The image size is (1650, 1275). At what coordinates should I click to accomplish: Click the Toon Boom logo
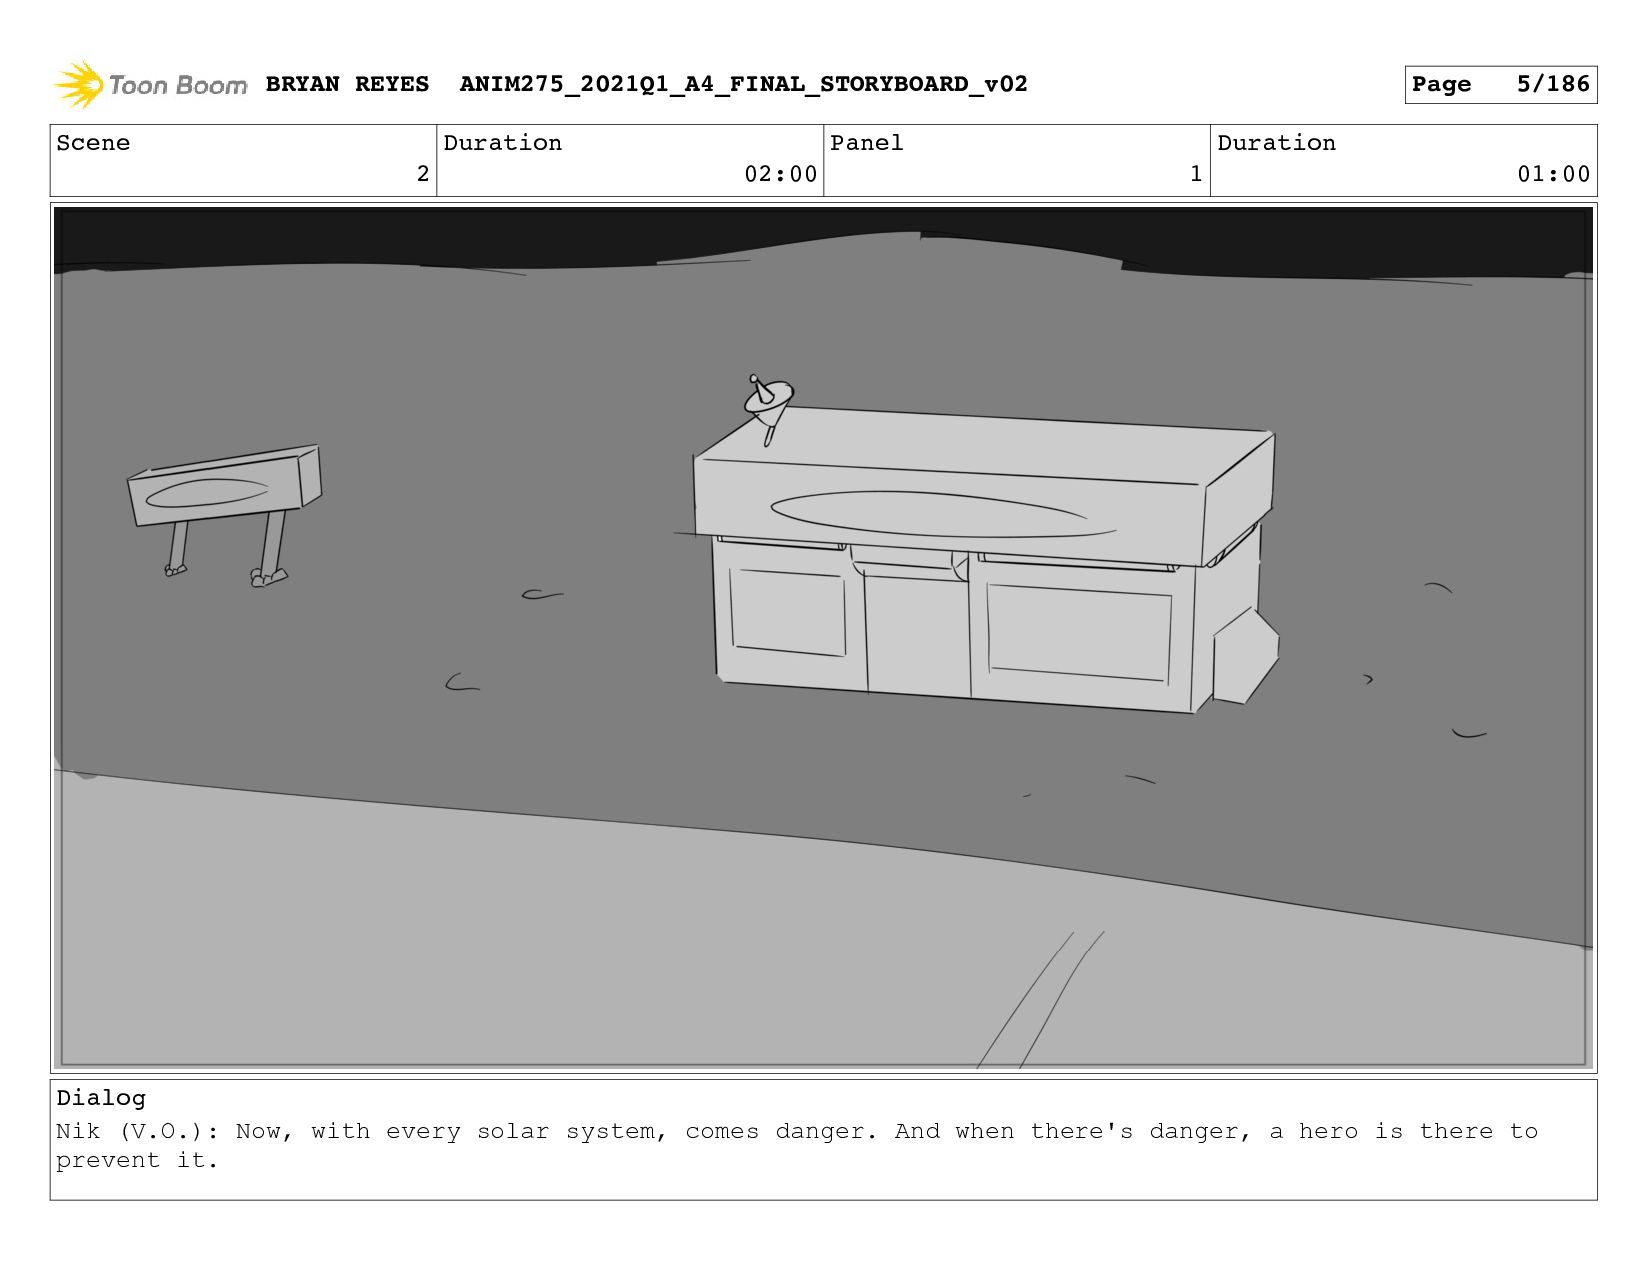(150, 85)
